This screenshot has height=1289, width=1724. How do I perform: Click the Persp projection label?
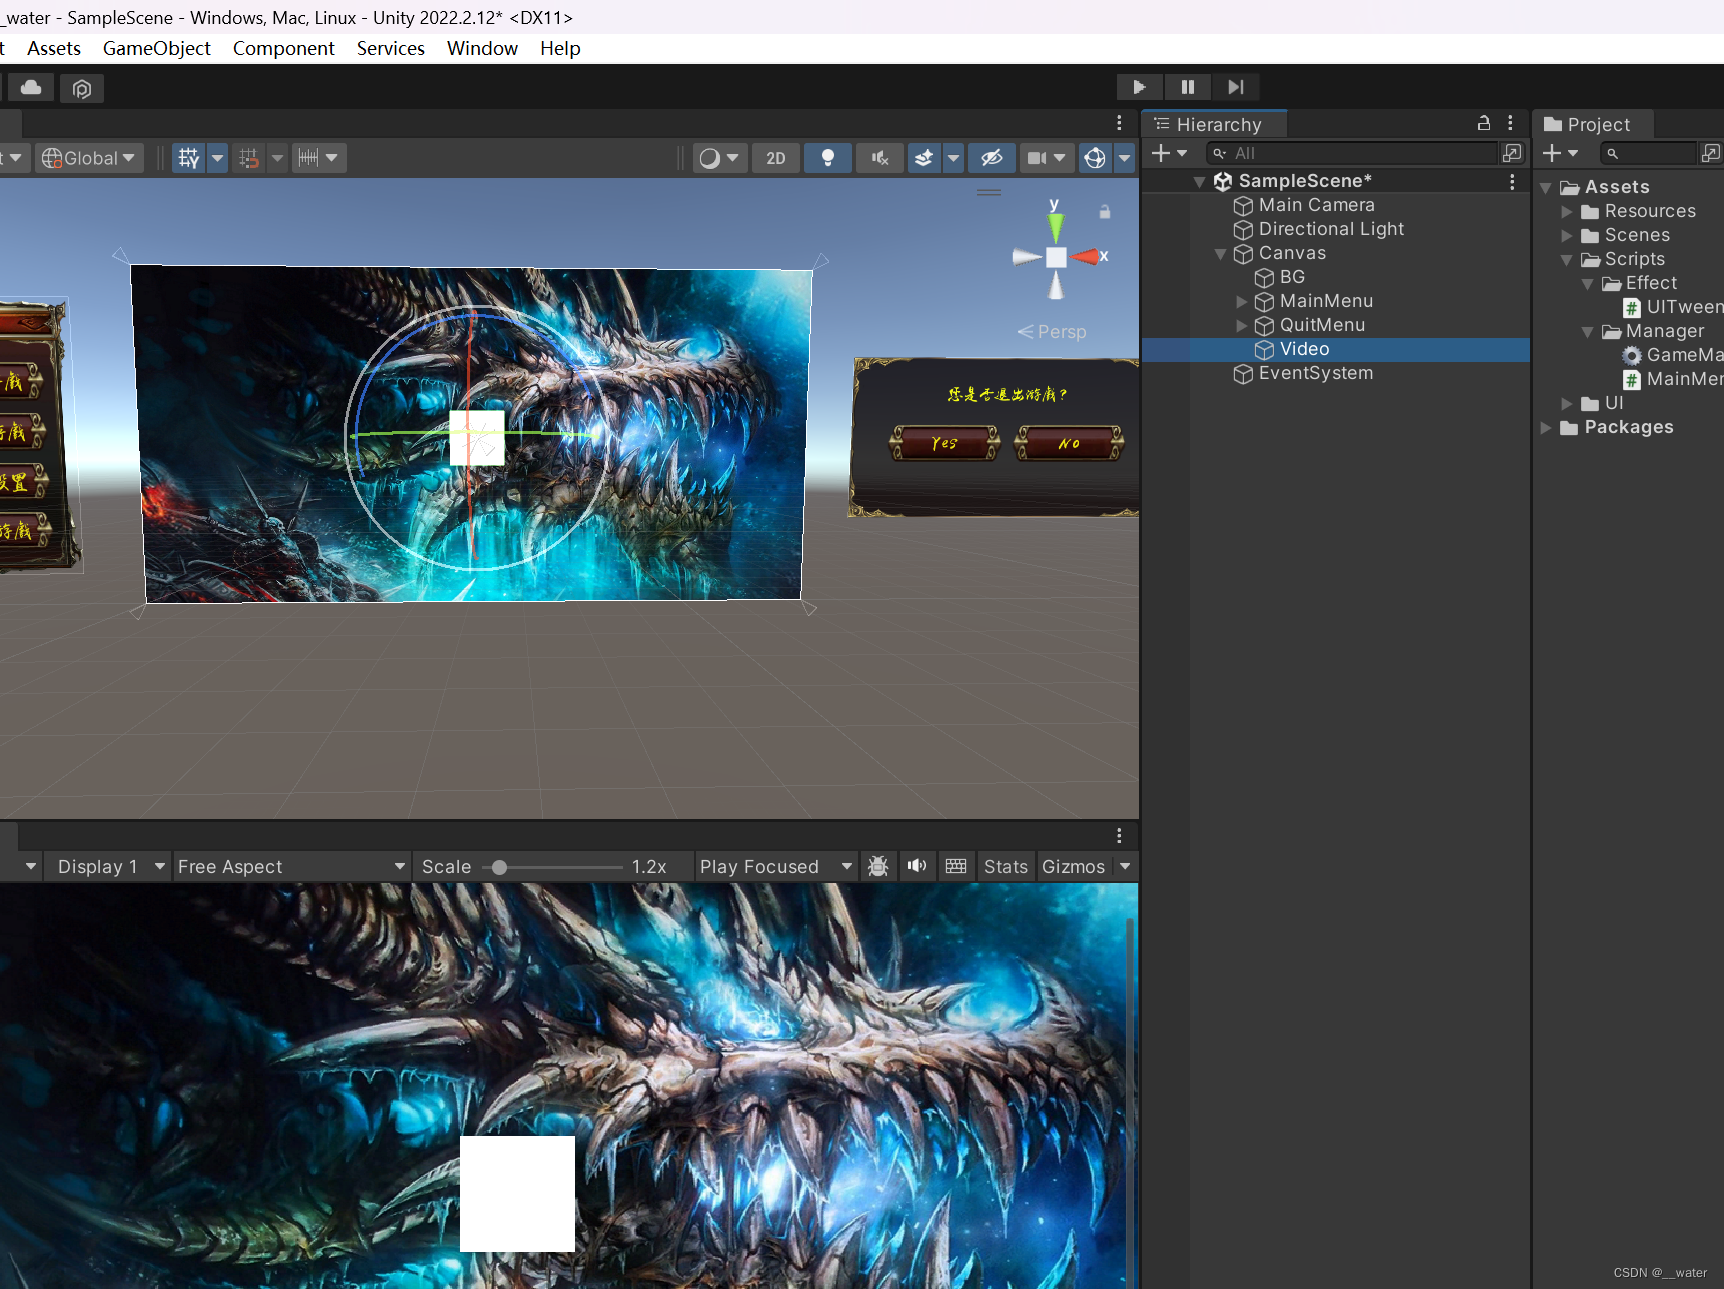coord(1052,332)
